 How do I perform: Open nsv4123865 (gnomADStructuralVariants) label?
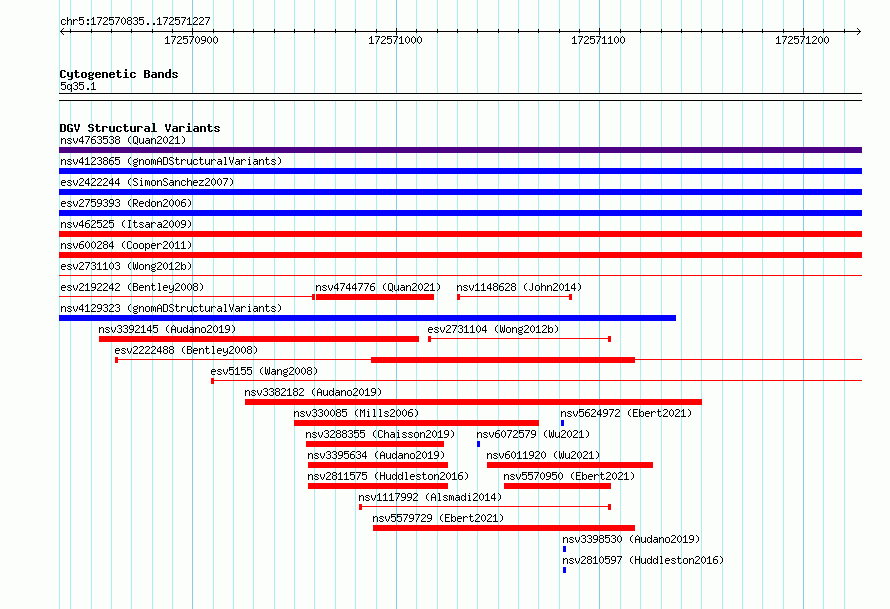point(171,161)
